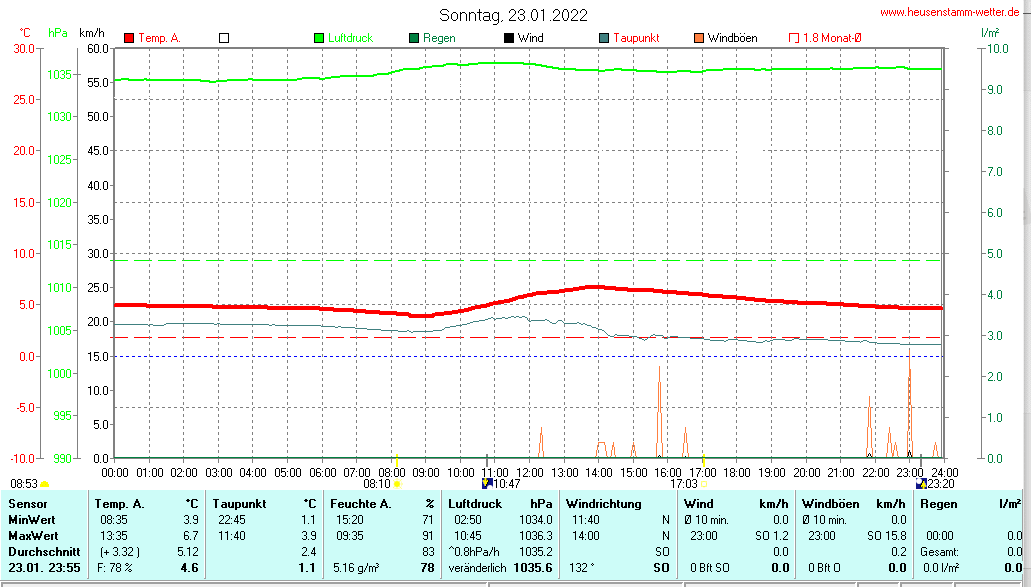Select the Windrichtung column header

coord(603,504)
